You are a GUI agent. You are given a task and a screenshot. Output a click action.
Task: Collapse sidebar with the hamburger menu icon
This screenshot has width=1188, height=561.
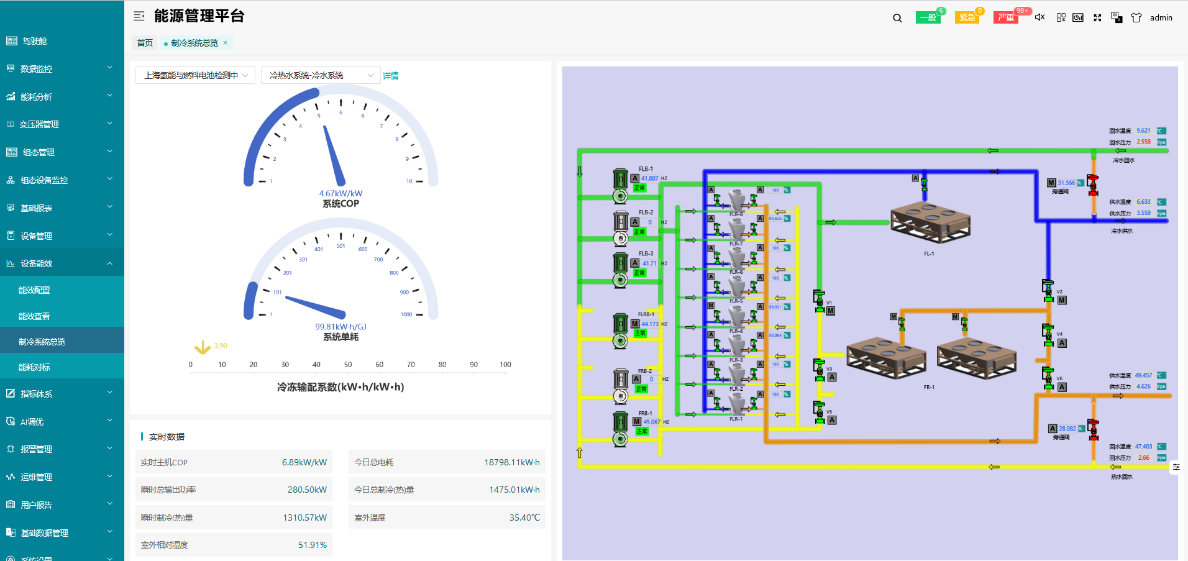pyautogui.click(x=139, y=17)
